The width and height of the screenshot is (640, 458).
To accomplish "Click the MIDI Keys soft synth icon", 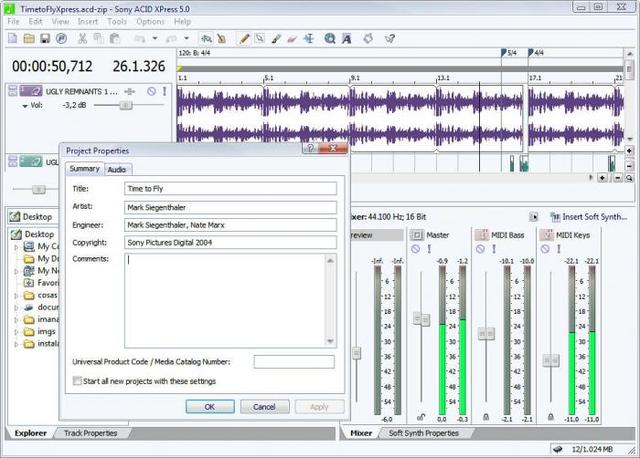I will (546, 235).
